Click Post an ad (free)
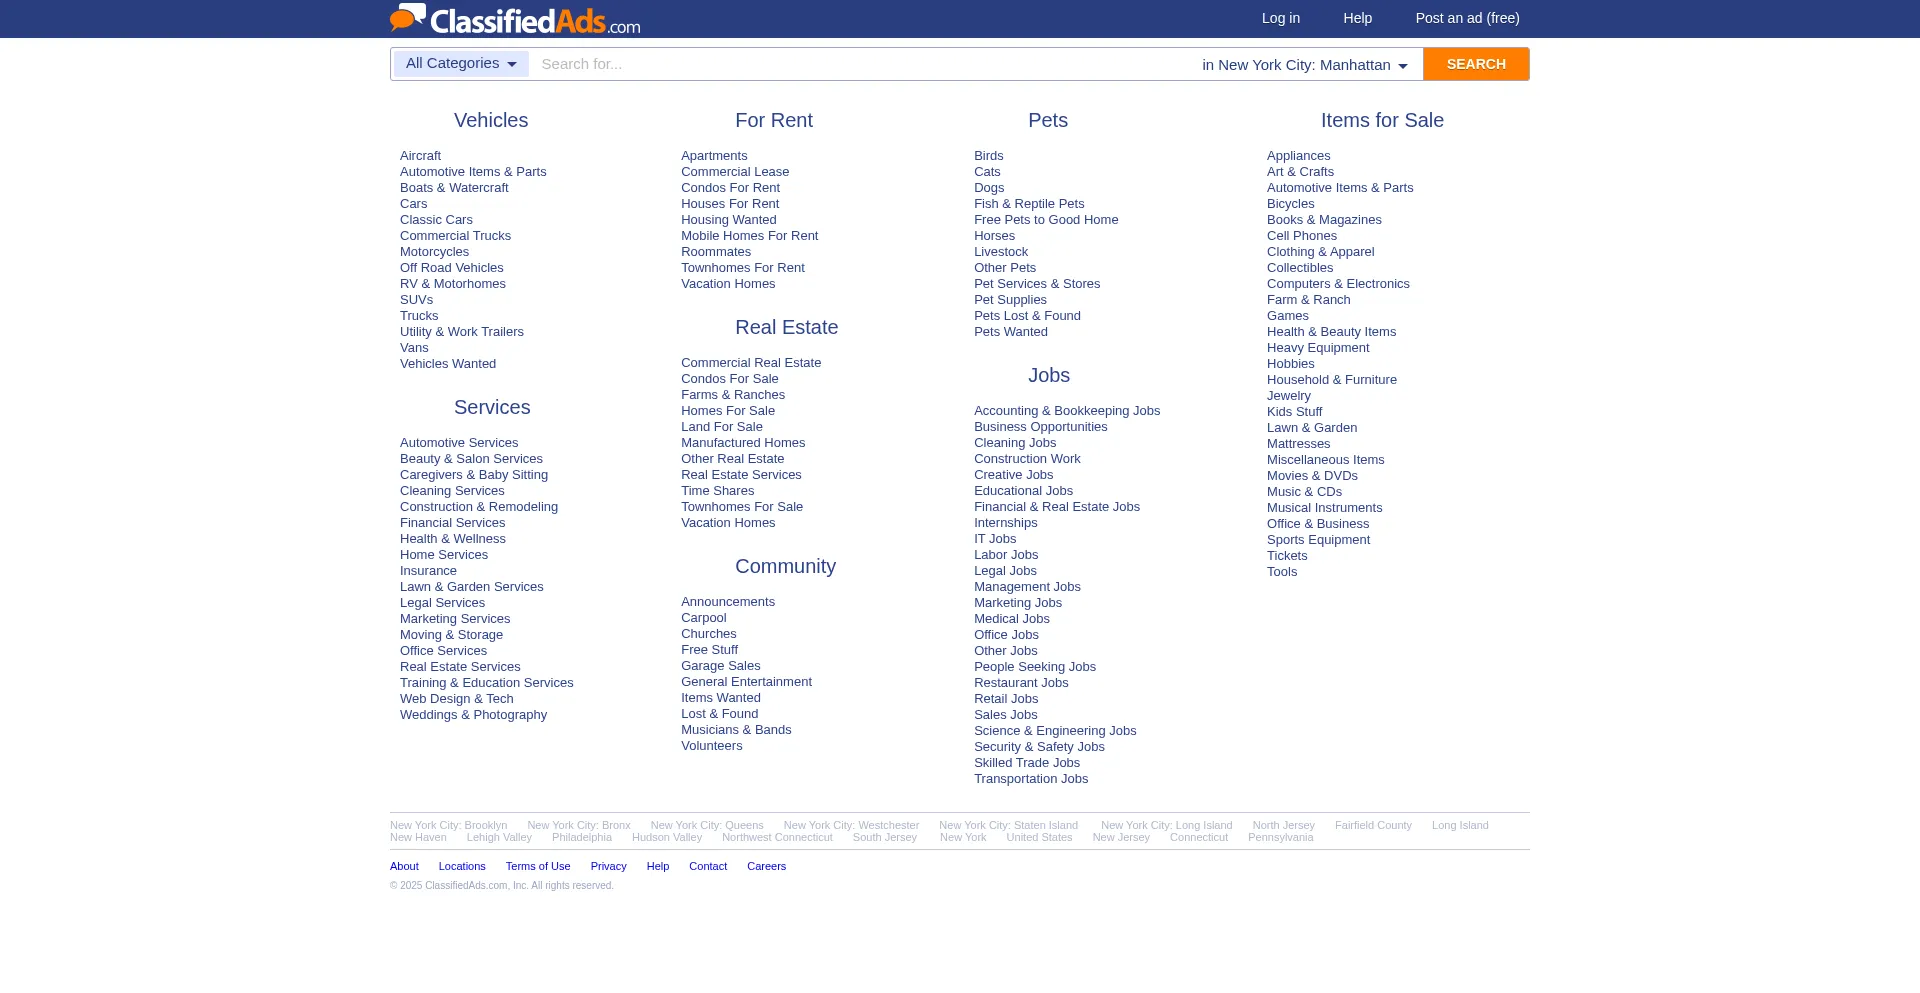 pyautogui.click(x=1468, y=18)
